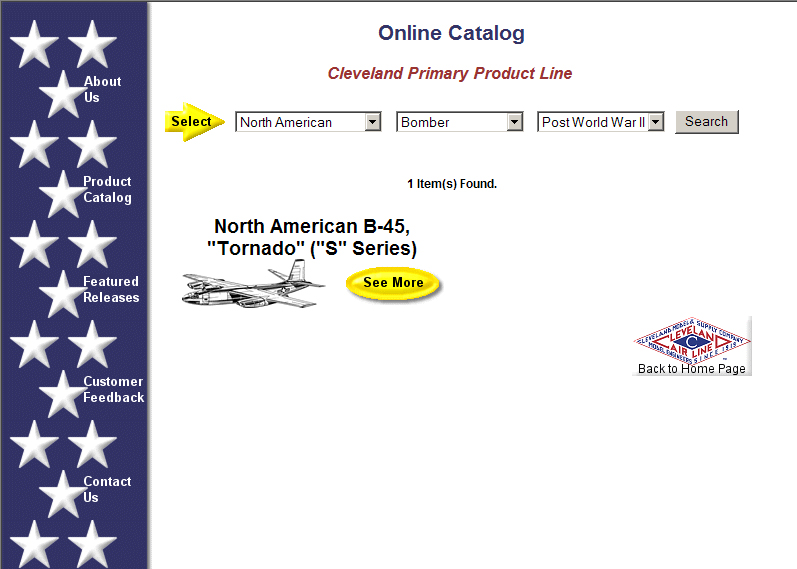This screenshot has width=797, height=569.
Task: Open the Customer Feedback sidebar link
Action: coord(113,390)
